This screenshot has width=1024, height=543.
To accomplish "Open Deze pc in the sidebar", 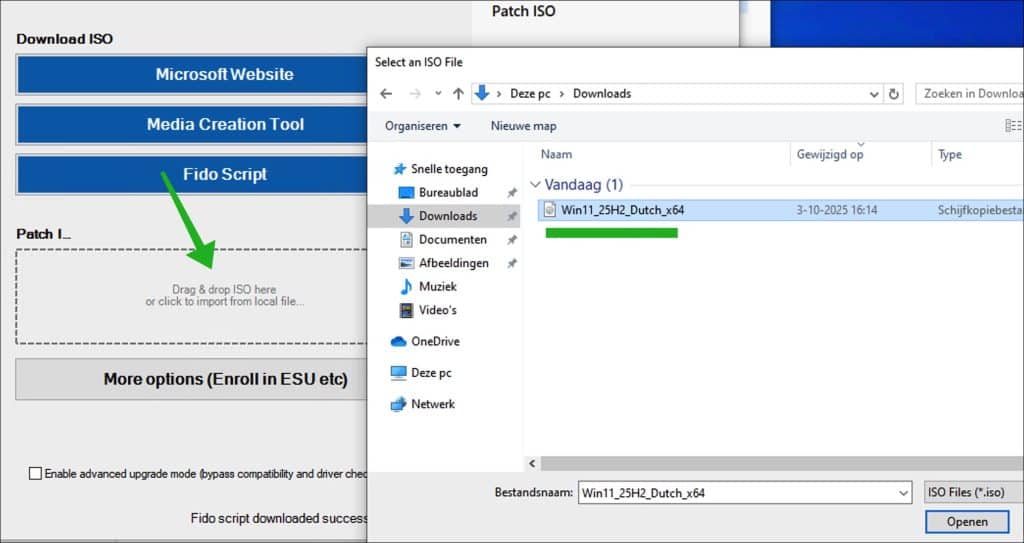I will coord(430,372).
